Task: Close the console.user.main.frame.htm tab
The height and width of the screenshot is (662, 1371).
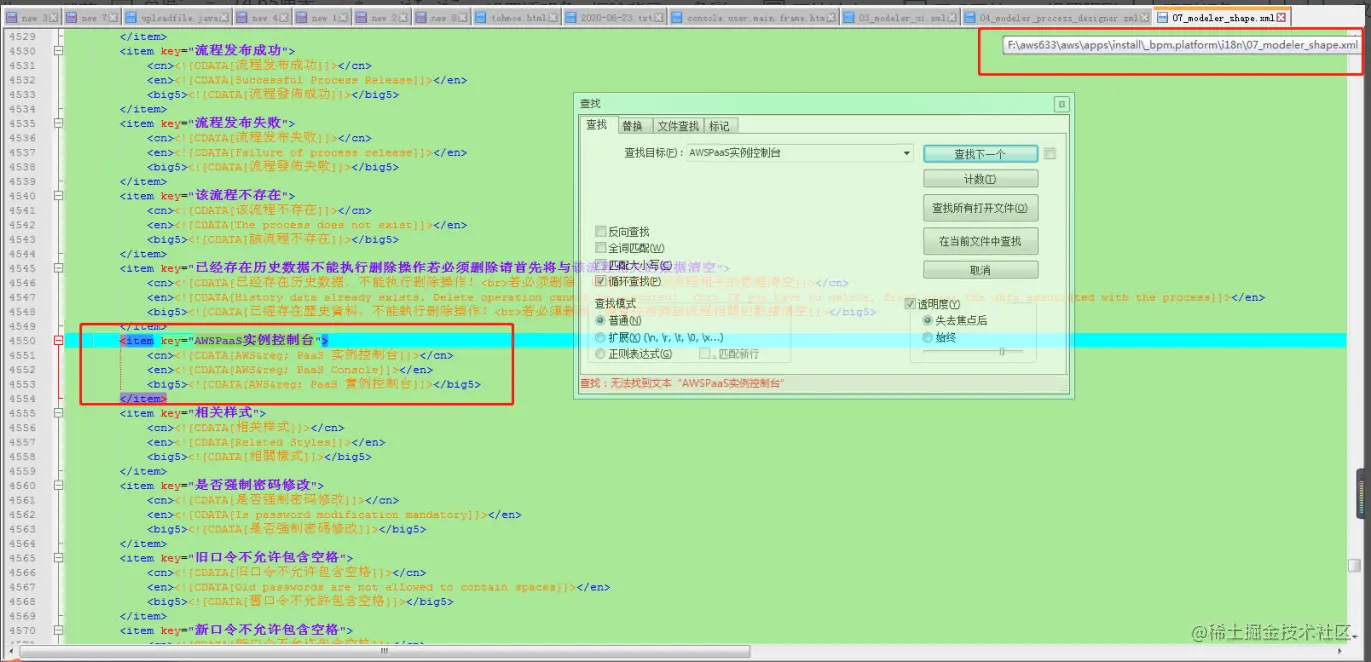Action: click(831, 18)
